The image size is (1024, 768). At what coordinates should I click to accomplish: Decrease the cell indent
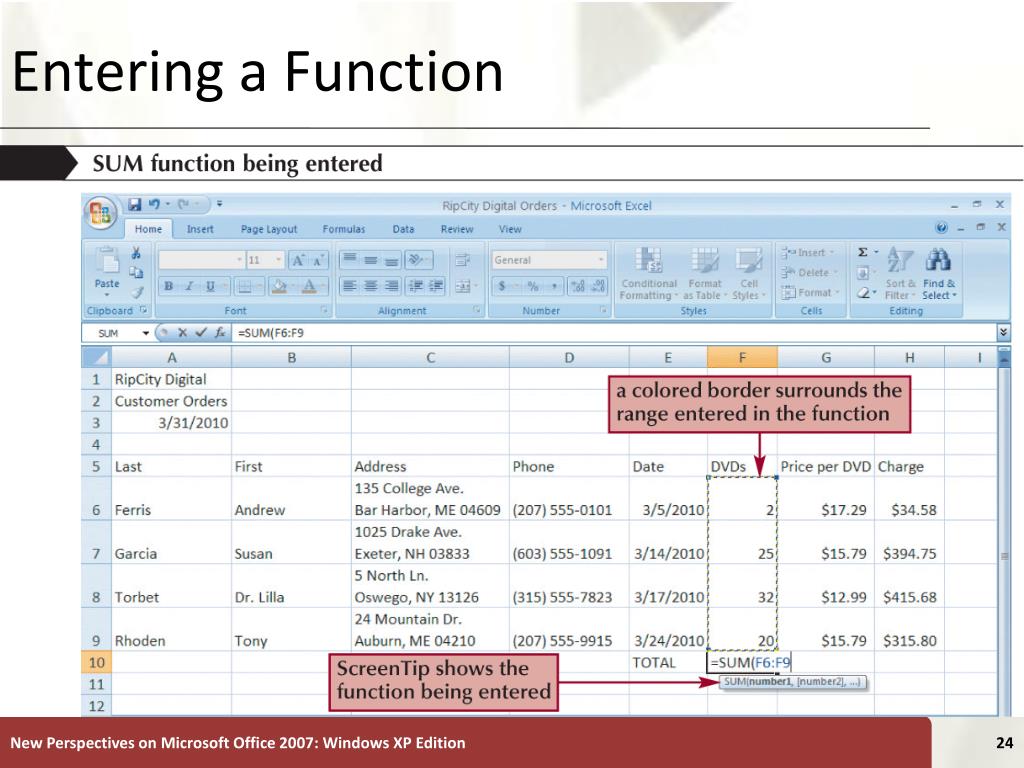pyautogui.click(x=415, y=286)
